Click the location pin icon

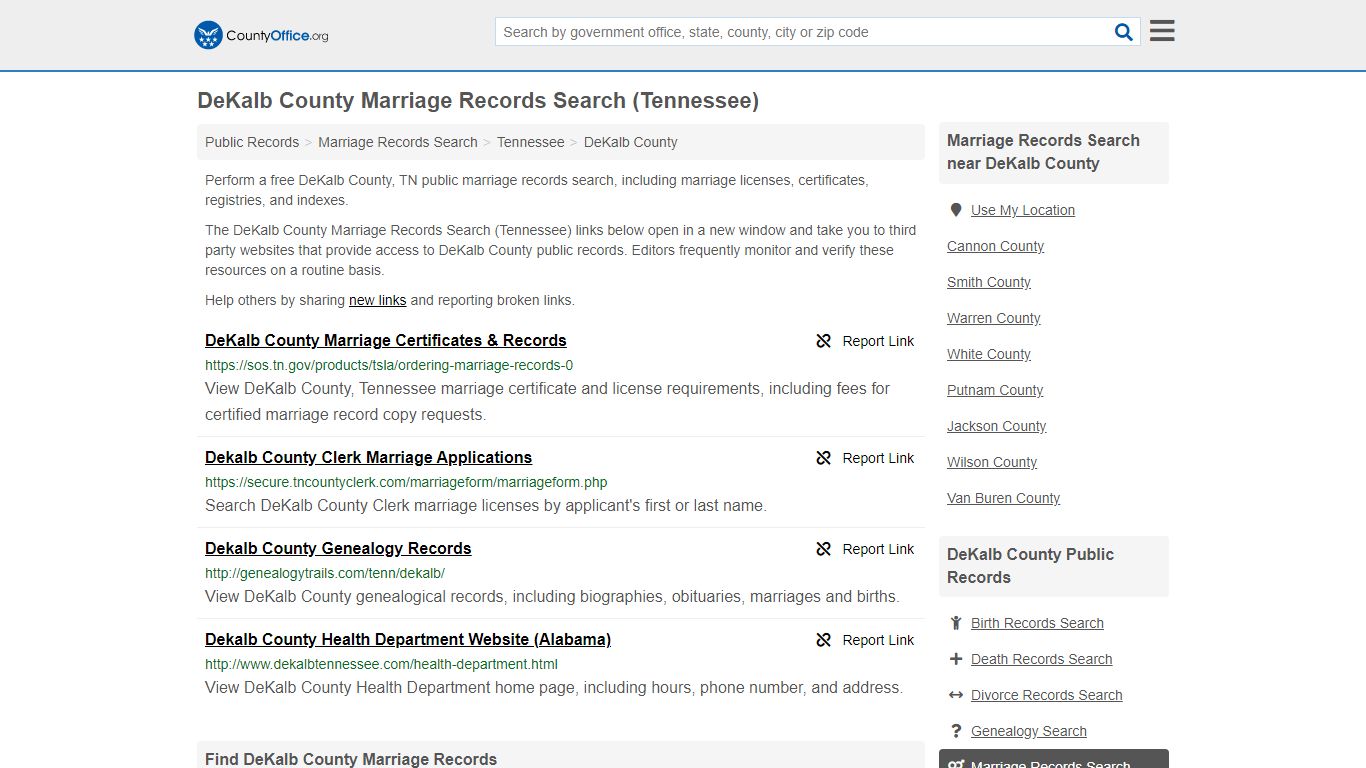(x=956, y=210)
